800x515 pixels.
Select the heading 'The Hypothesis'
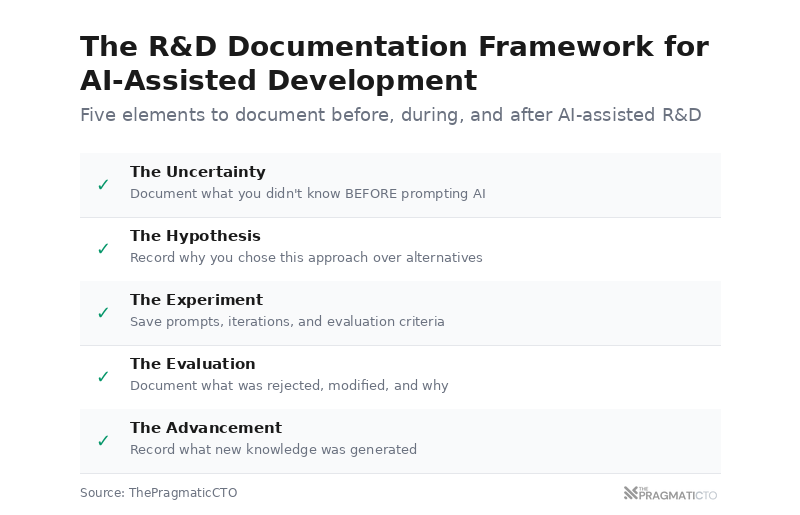click(x=195, y=236)
